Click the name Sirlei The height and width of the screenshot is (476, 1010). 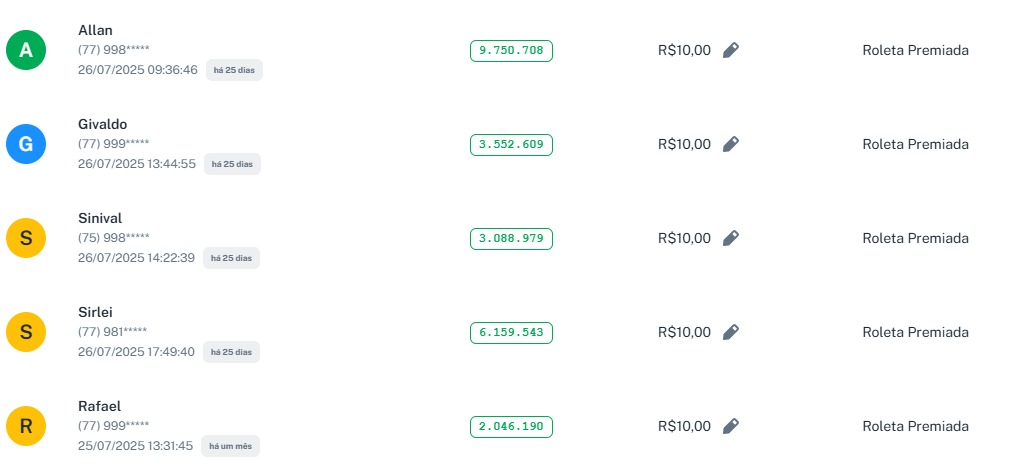(x=97, y=312)
